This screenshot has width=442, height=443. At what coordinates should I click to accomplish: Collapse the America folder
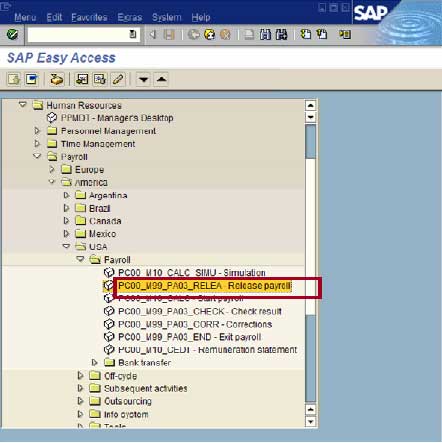point(52,182)
